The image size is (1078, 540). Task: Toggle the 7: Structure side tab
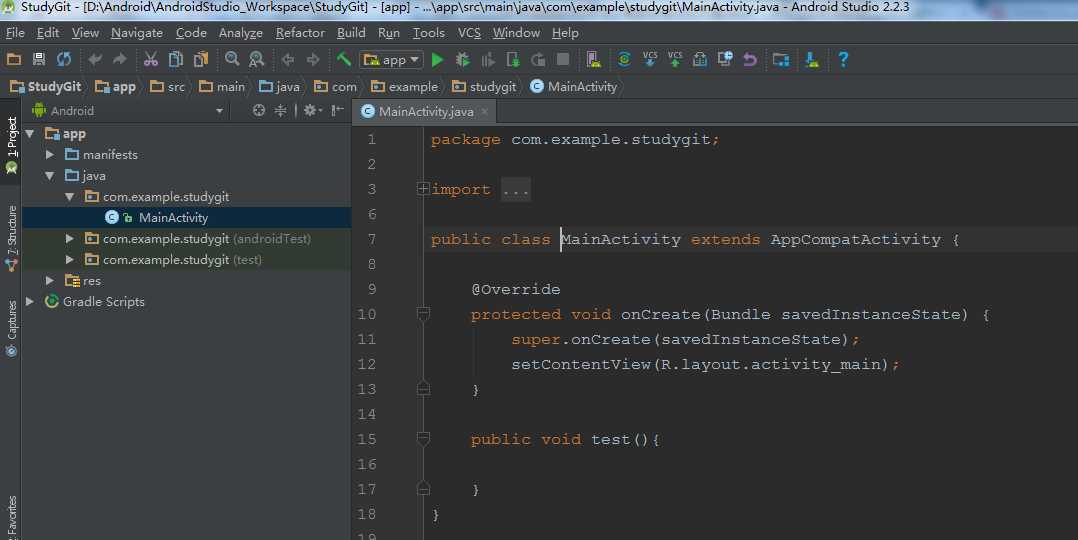click(x=11, y=237)
